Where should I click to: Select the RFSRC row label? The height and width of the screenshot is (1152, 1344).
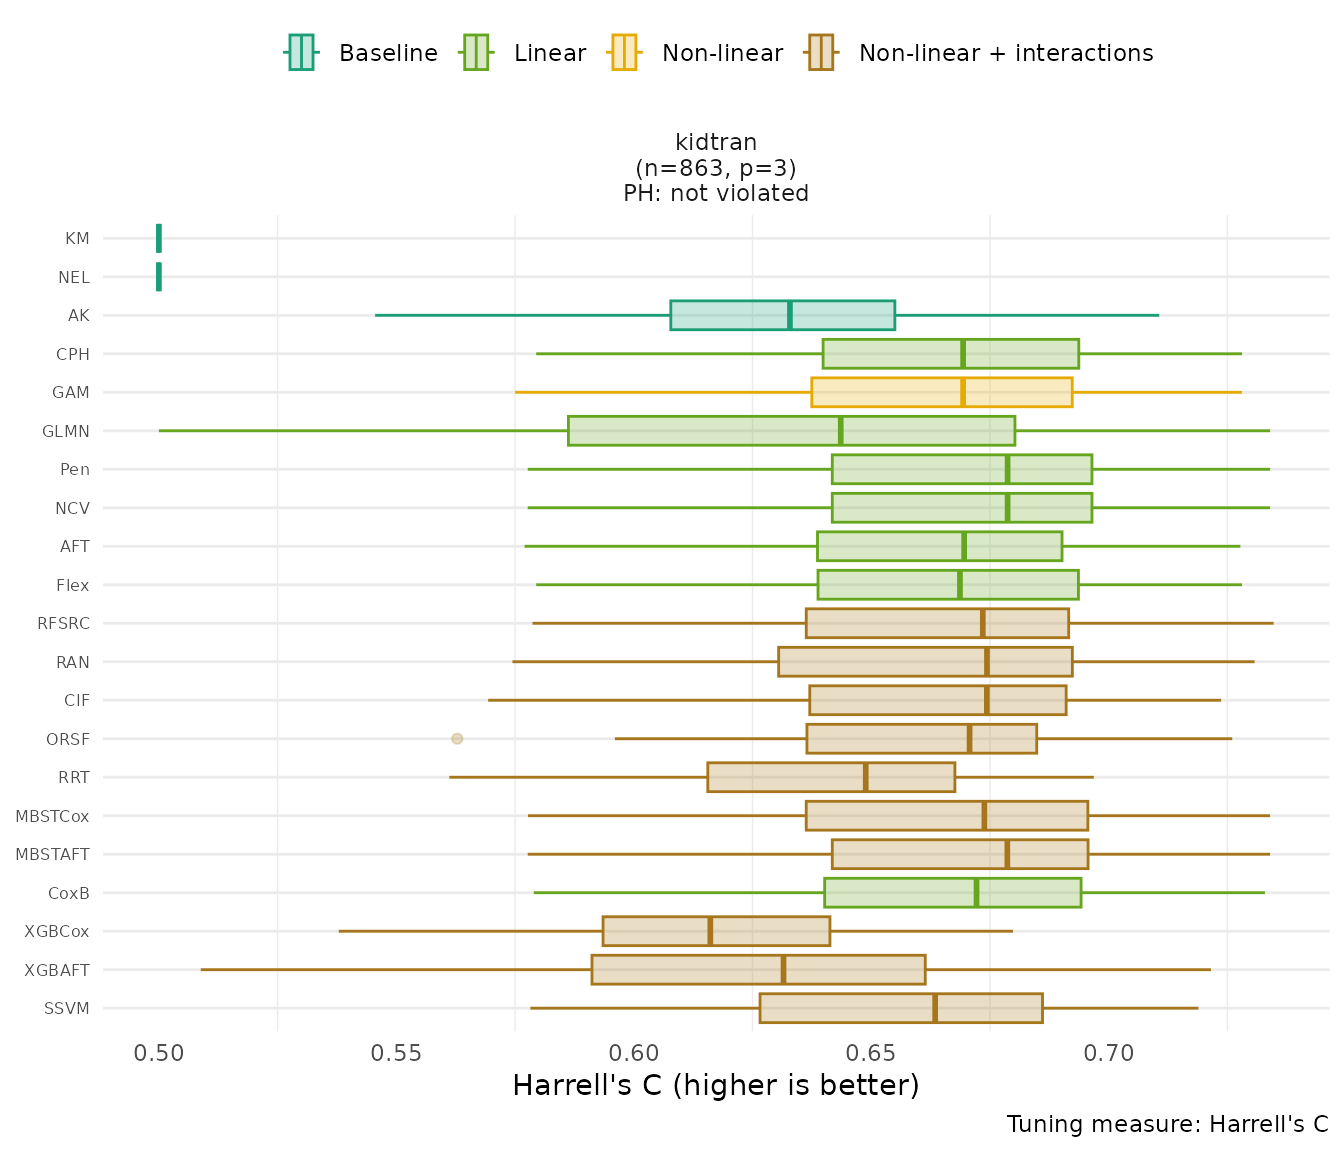tap(63, 623)
